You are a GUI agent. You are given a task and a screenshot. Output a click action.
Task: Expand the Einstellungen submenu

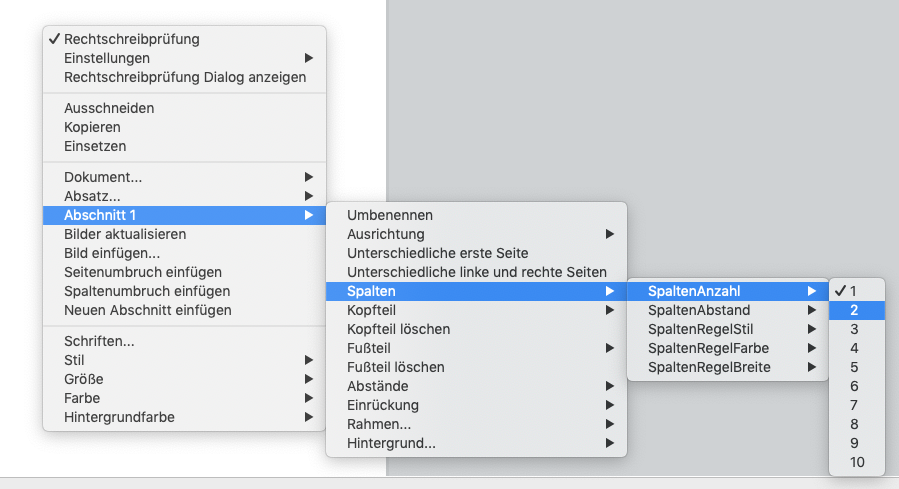pos(106,58)
